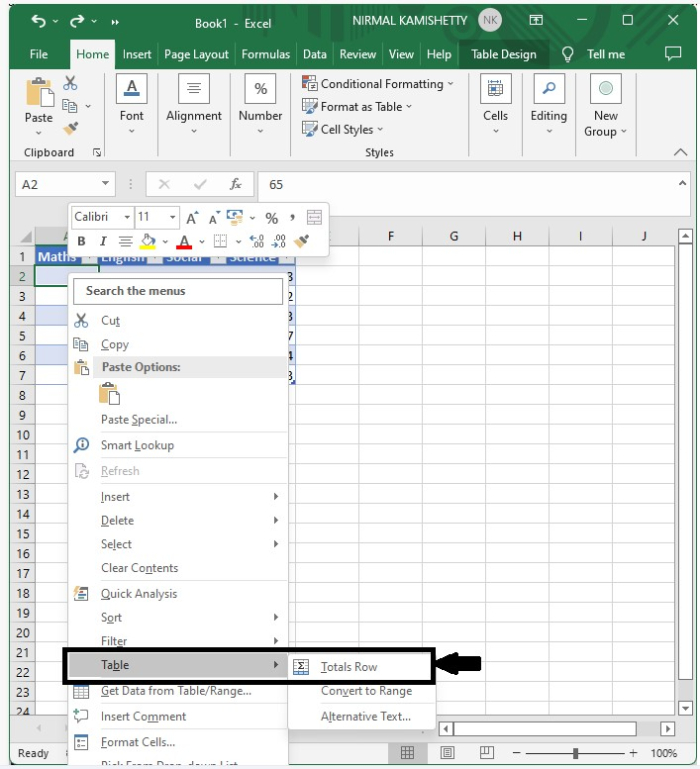Switch to the Insert tab
The width and height of the screenshot is (700, 769).
pos(137,54)
